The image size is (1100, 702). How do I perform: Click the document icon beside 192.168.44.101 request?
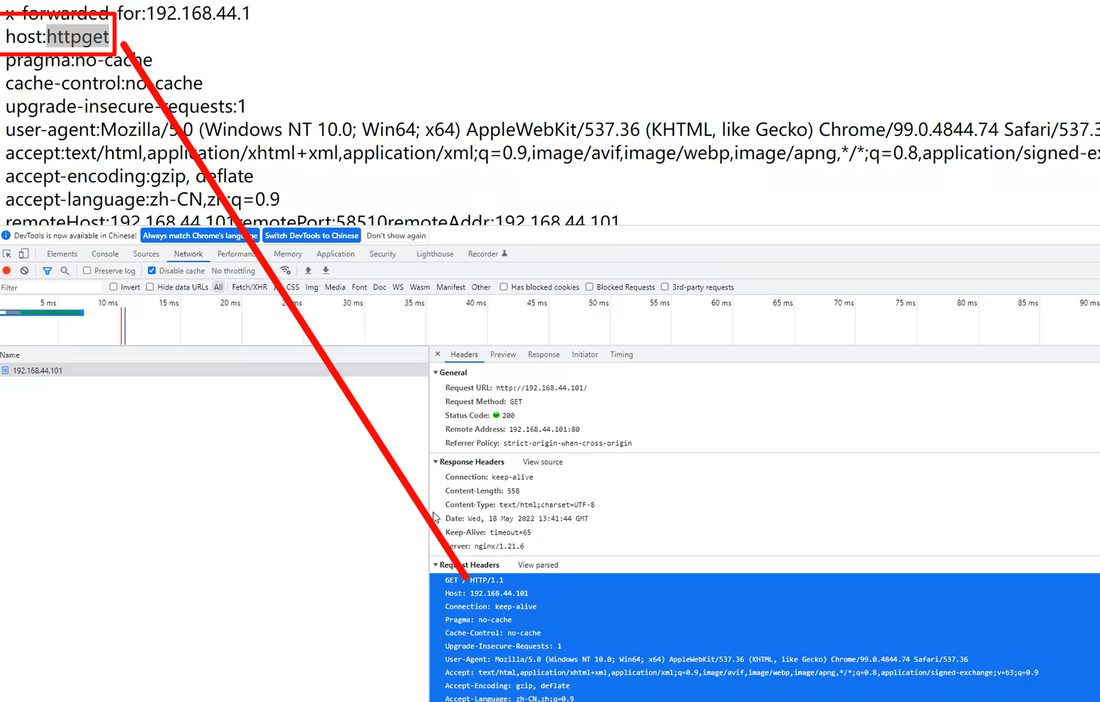(6, 370)
